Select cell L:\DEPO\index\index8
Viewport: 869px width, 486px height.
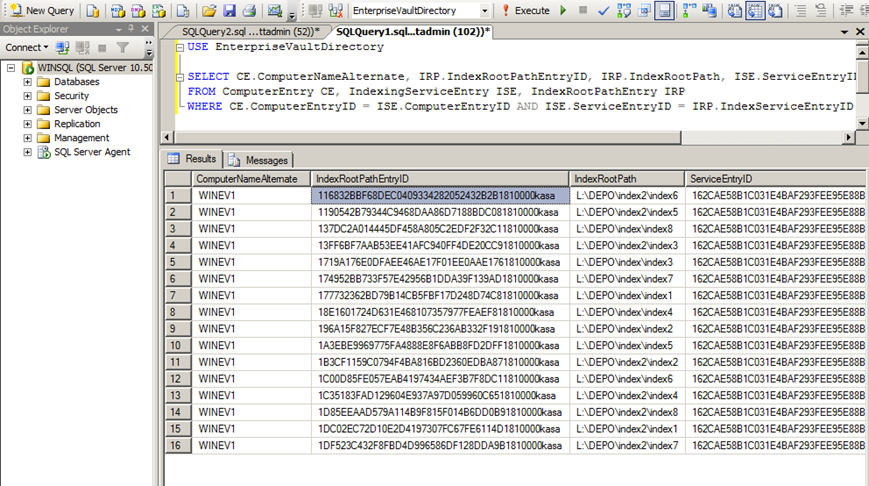coord(627,229)
